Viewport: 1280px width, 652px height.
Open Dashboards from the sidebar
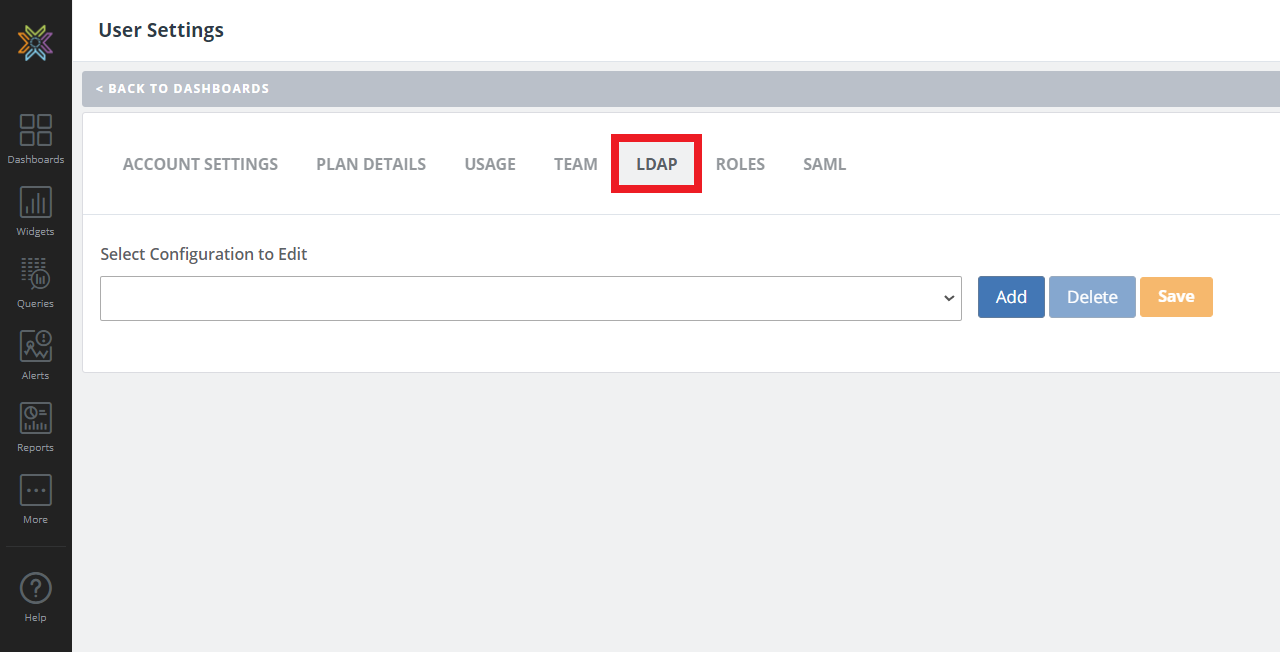pyautogui.click(x=36, y=138)
